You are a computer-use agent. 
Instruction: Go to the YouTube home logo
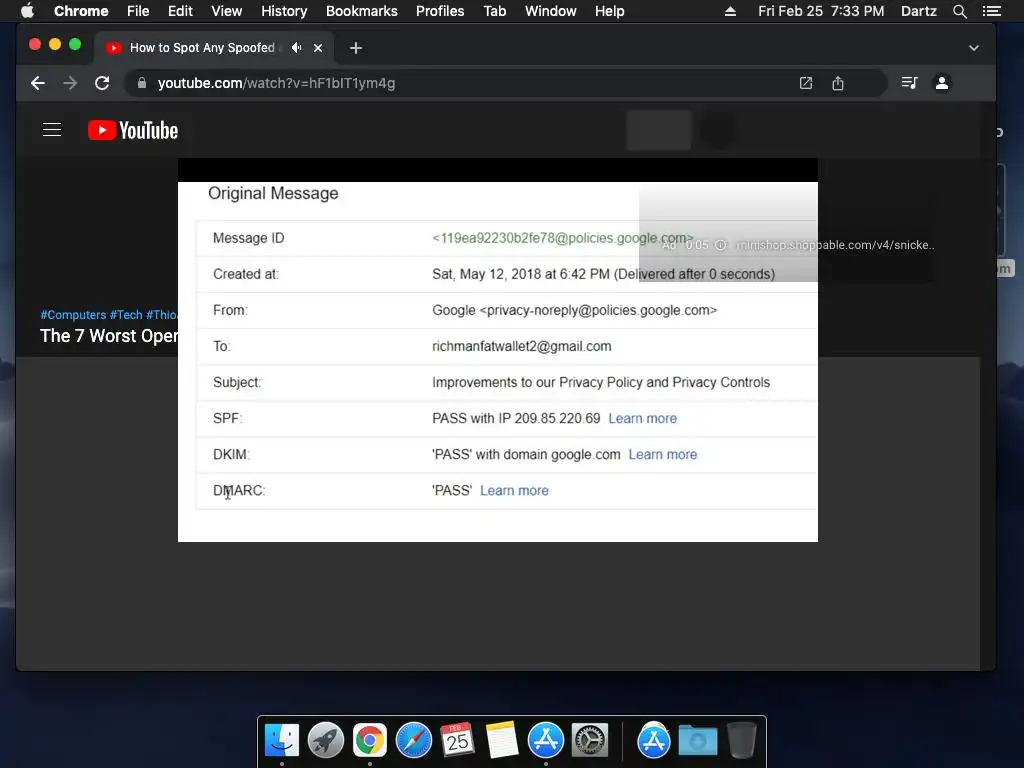pyautogui.click(x=133, y=130)
